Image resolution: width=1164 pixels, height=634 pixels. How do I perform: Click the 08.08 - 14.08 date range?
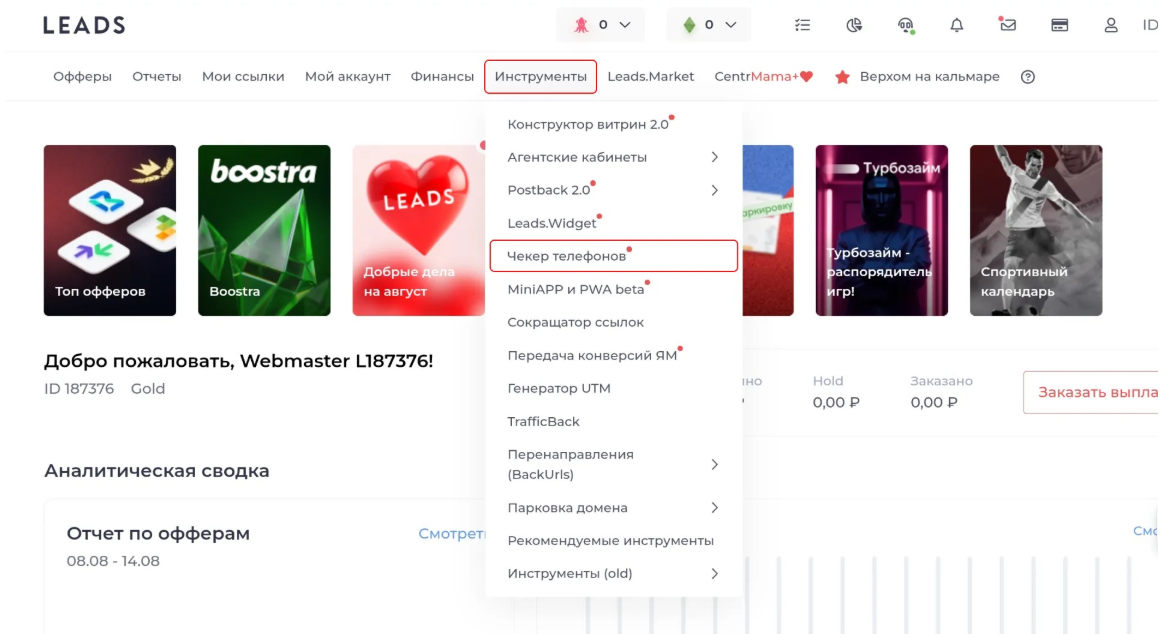[x=113, y=561]
